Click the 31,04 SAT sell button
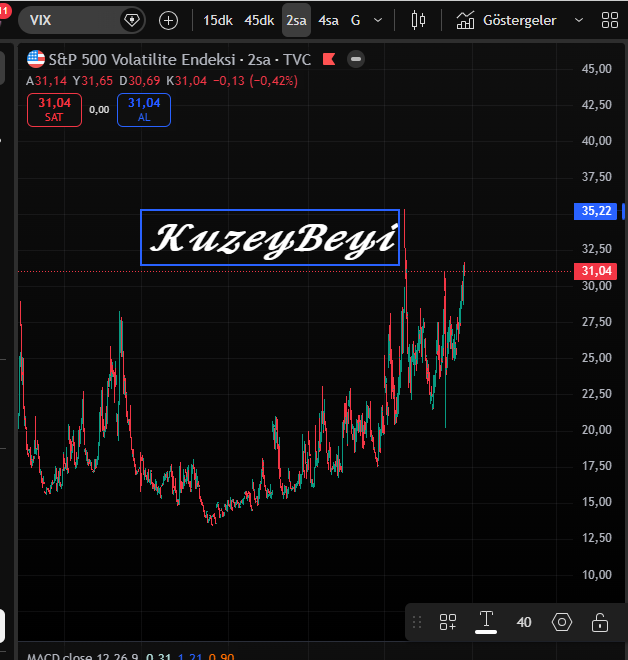 pyautogui.click(x=54, y=110)
